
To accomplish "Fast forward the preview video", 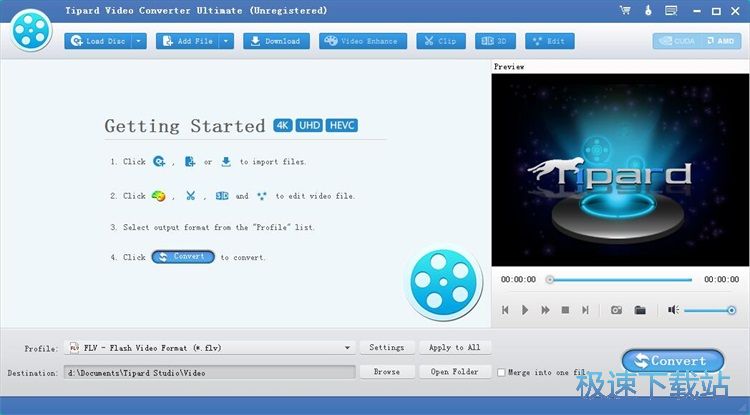I will (545, 310).
